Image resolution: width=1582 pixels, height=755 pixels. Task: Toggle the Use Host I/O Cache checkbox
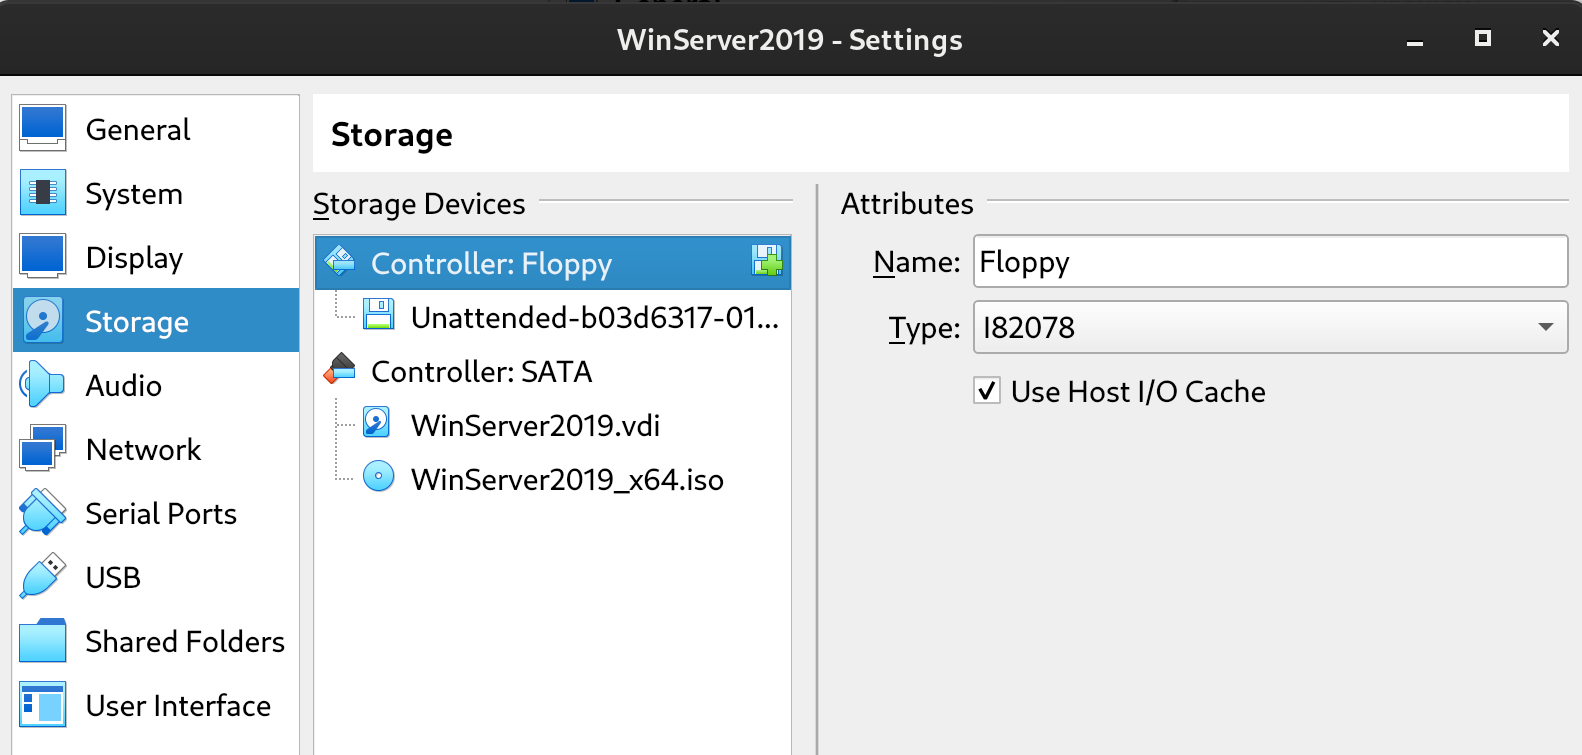click(987, 391)
